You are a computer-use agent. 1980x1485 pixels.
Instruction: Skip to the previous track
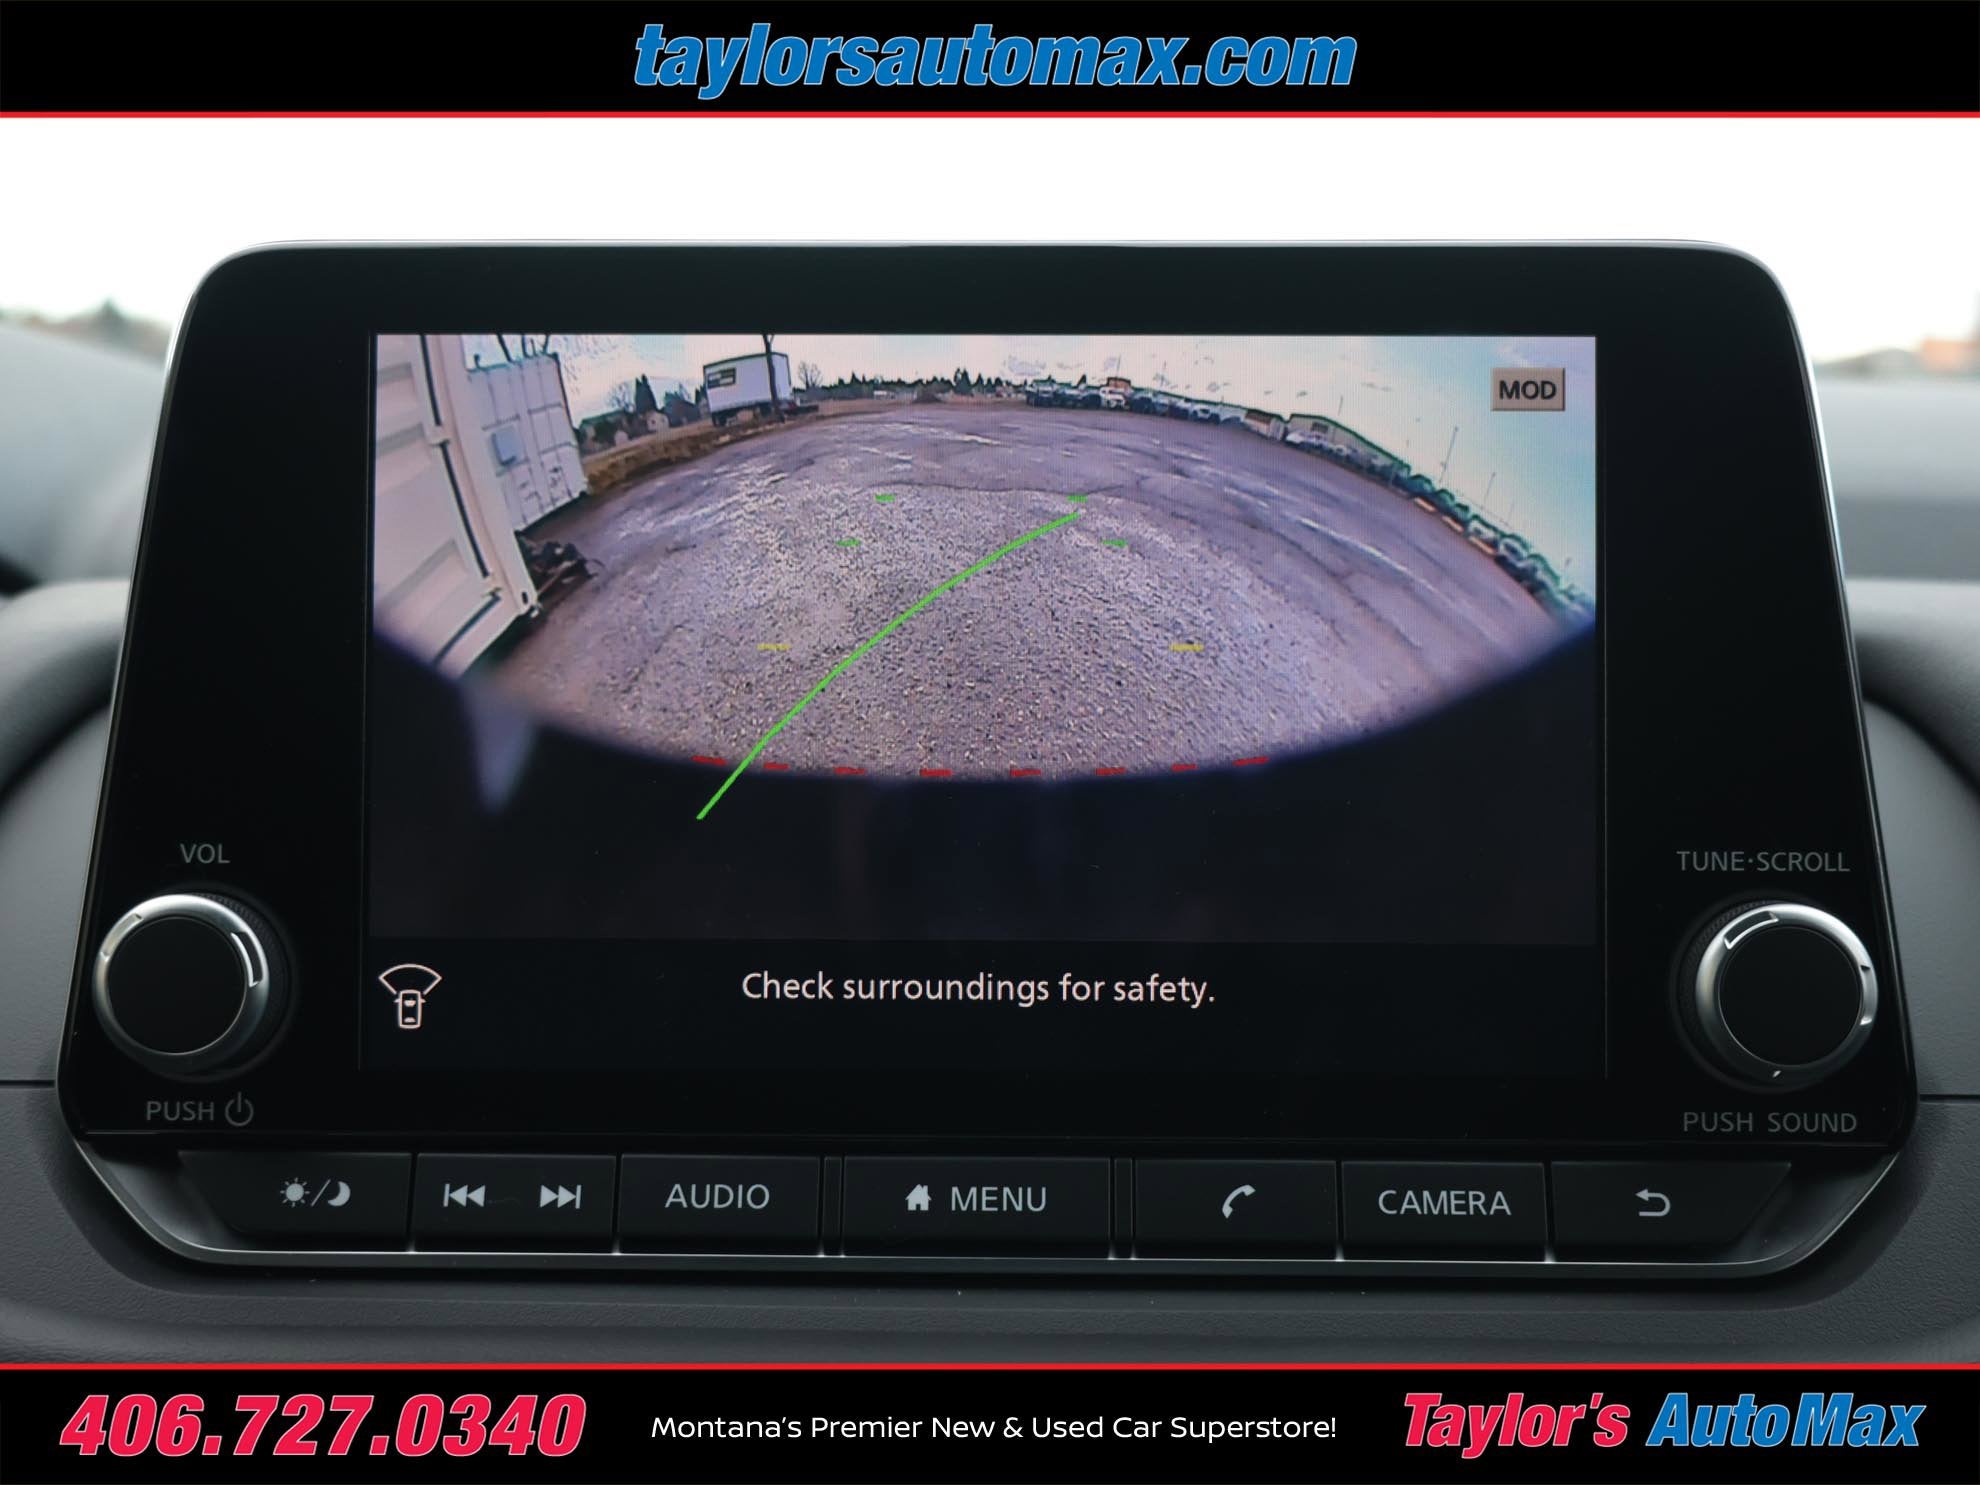tap(464, 1196)
